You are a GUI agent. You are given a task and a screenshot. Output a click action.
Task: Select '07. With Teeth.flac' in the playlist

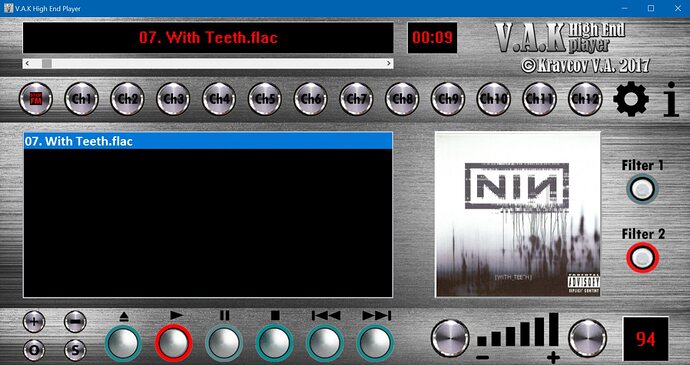208,141
